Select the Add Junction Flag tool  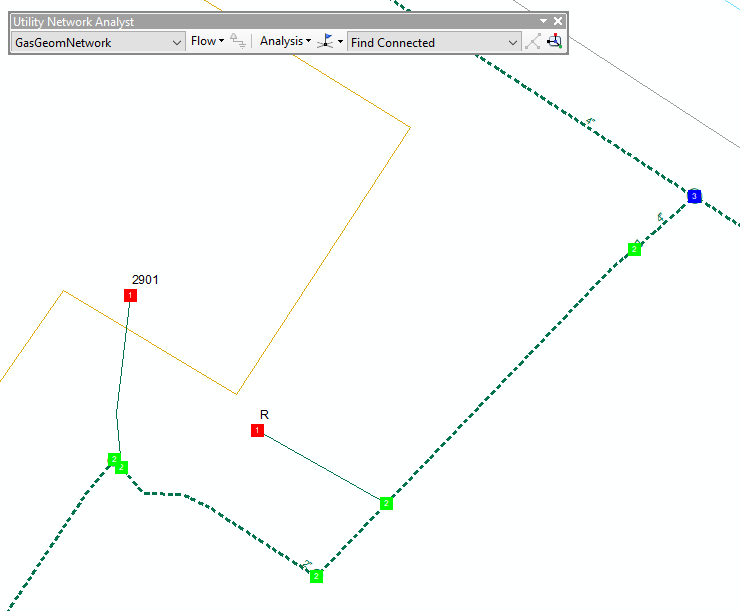325,41
